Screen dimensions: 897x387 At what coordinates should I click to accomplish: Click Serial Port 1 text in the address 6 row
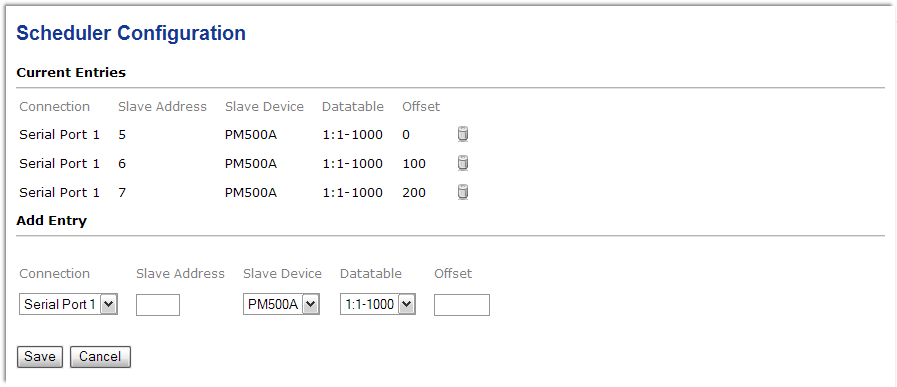point(59,164)
